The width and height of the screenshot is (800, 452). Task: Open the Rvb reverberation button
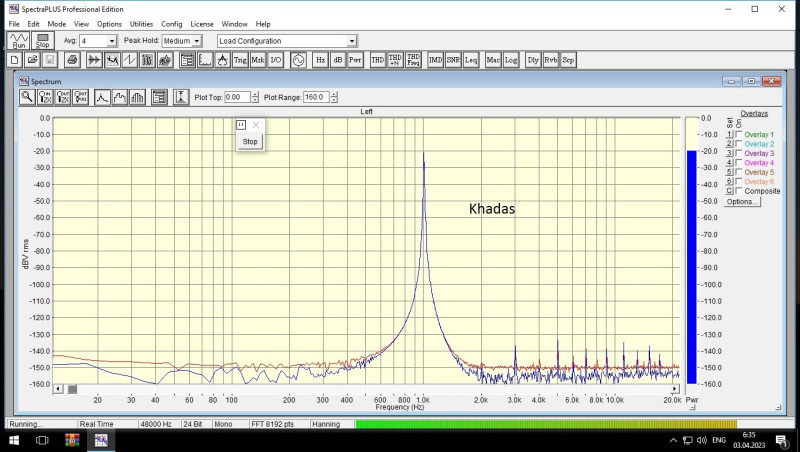pos(551,60)
